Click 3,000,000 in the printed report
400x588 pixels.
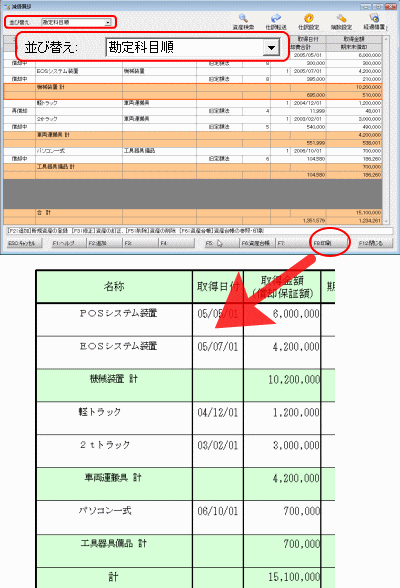[x=296, y=446]
